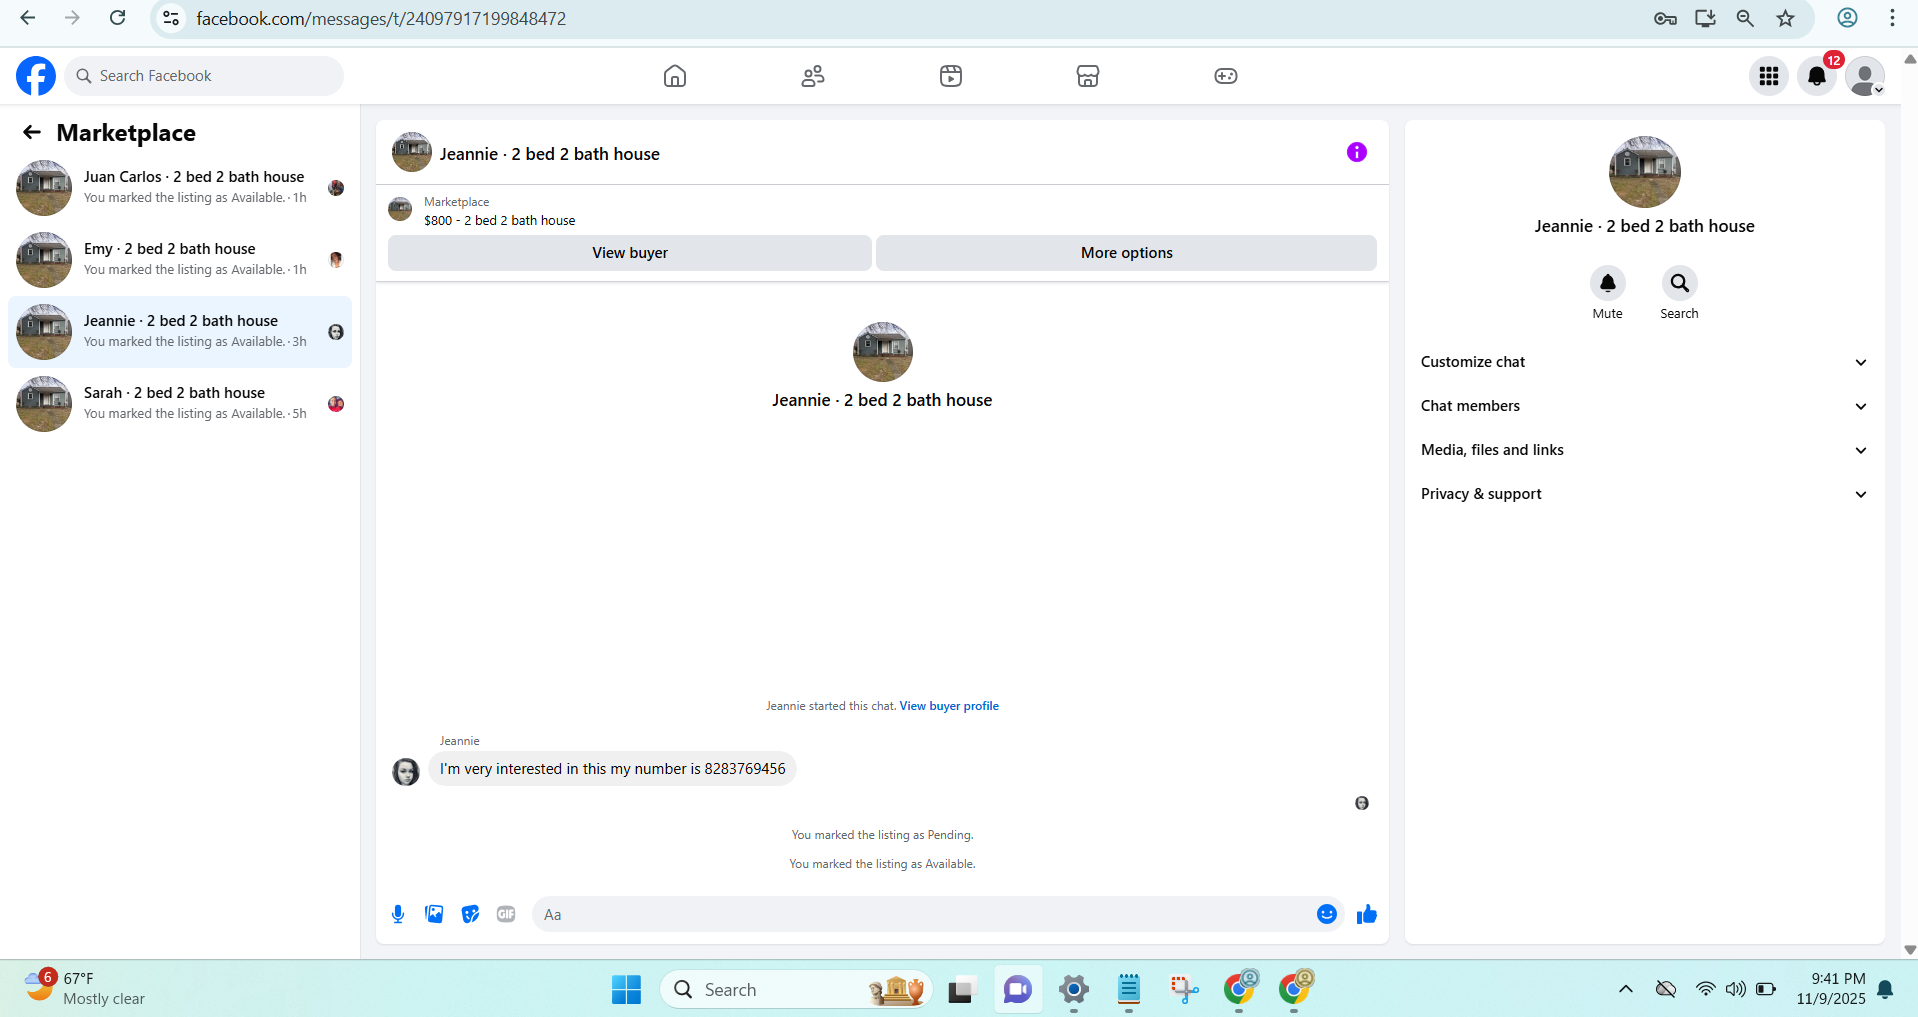Click the Facebook logo

click(36, 76)
